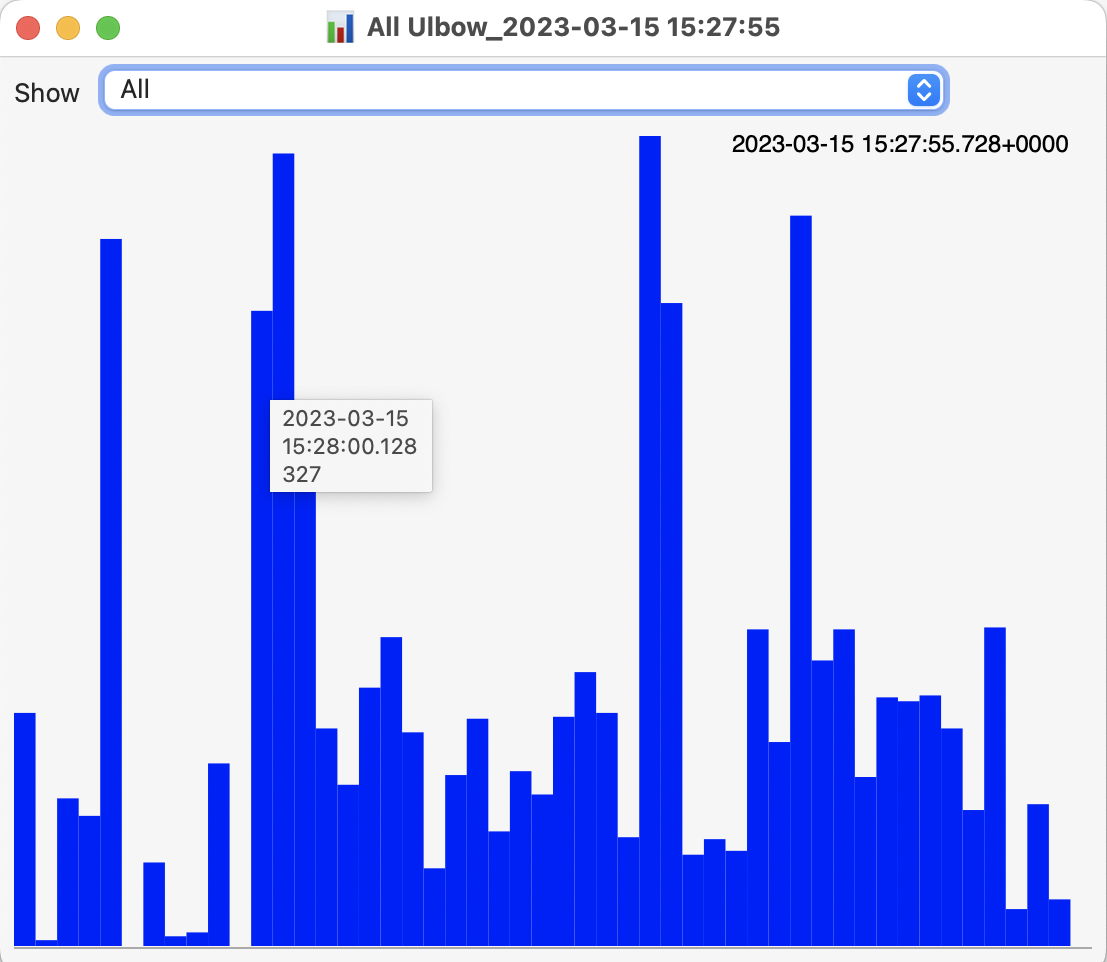Click the leftmost bar in the chart
This screenshot has height=962, width=1107.
(25, 830)
